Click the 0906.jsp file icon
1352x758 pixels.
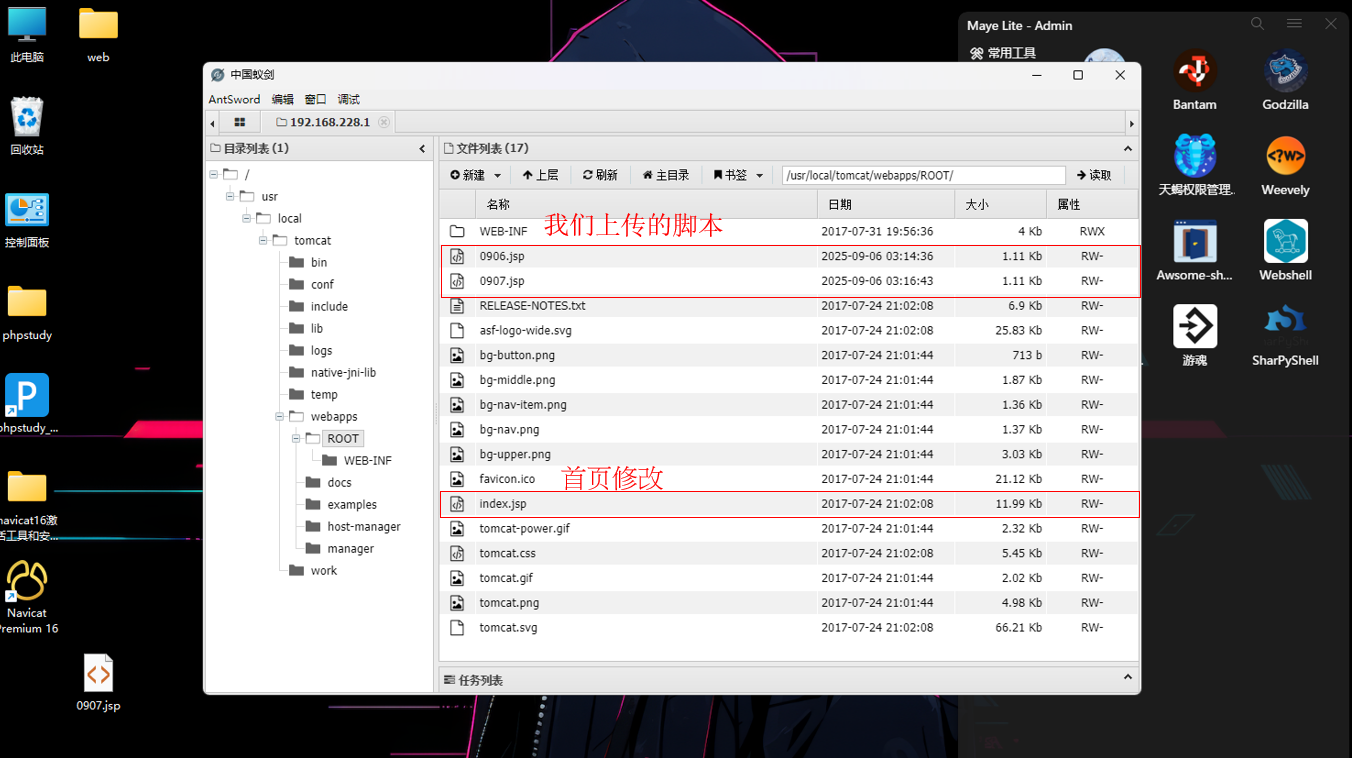point(457,256)
